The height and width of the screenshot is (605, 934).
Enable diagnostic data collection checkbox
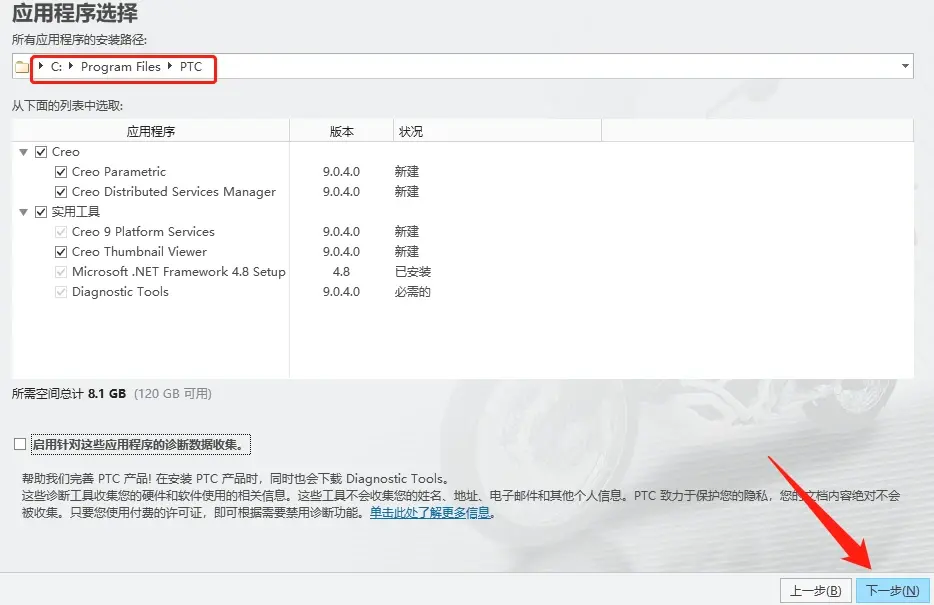[x=20, y=444]
